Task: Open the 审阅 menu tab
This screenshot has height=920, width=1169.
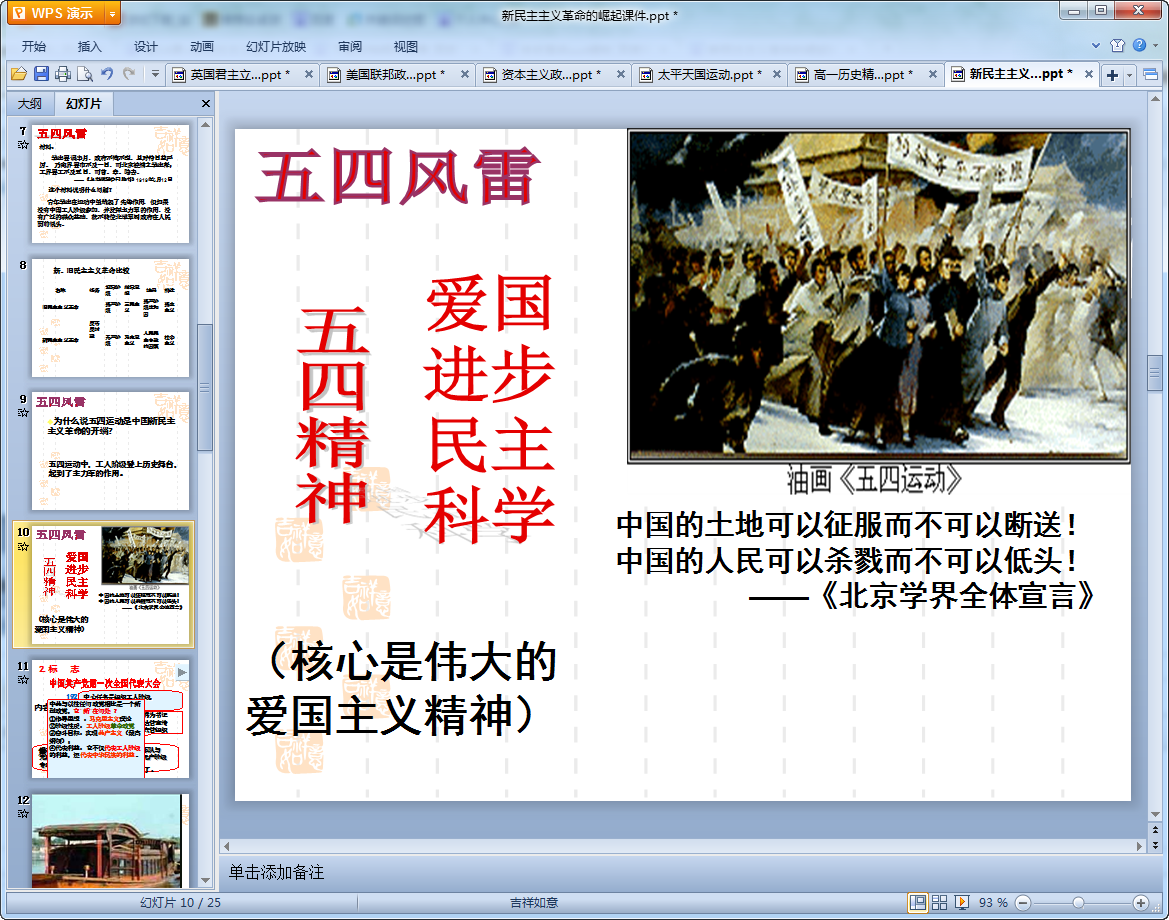Action: pyautogui.click(x=350, y=46)
